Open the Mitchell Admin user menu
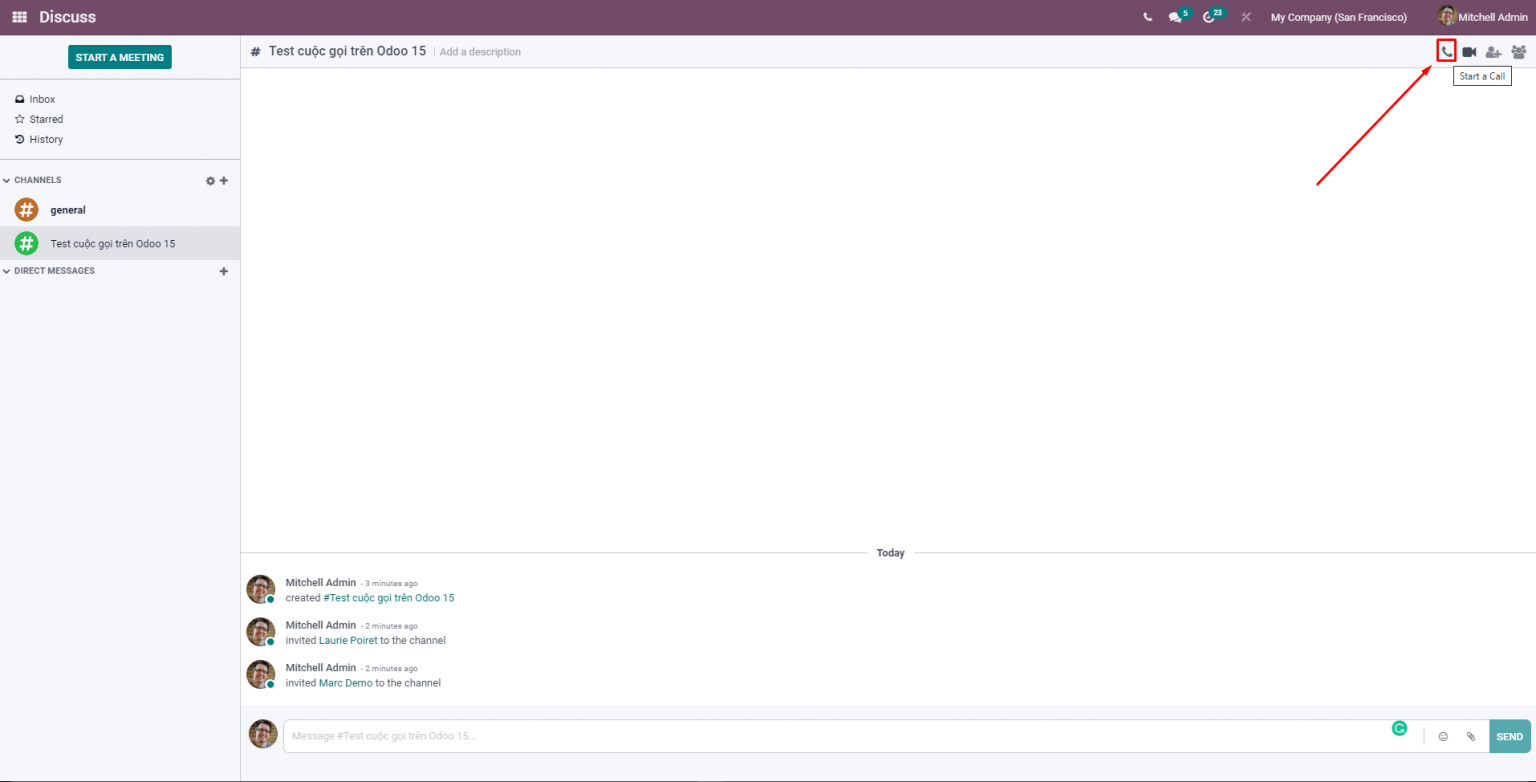 click(1482, 17)
